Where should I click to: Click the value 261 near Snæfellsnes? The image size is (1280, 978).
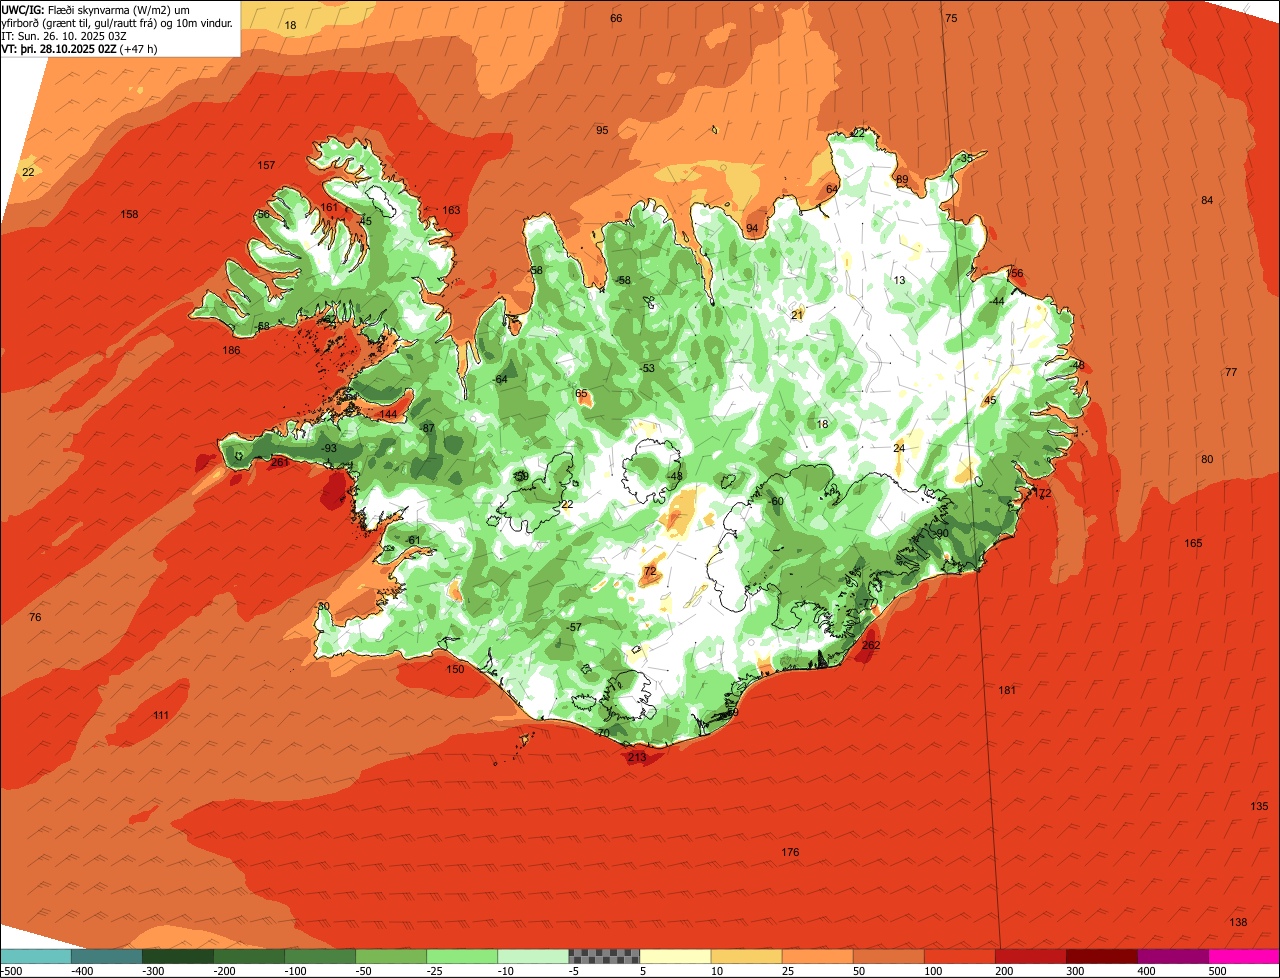coord(279,462)
